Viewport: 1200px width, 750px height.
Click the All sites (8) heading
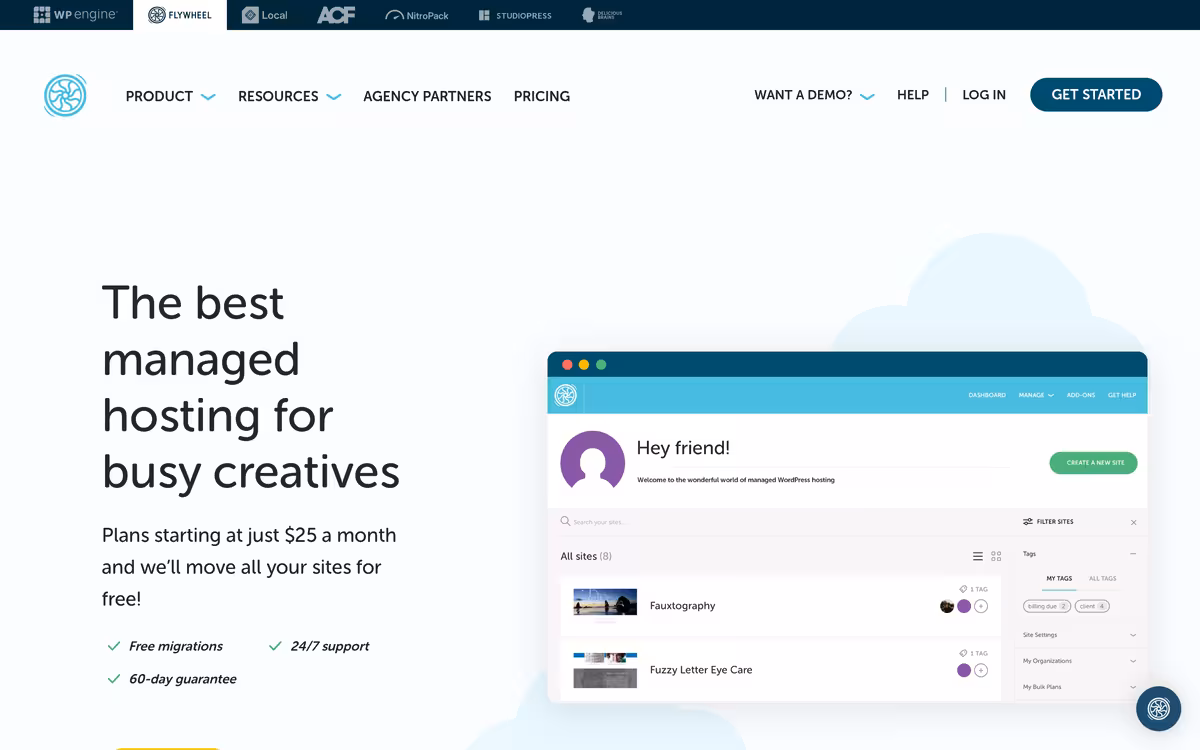pyautogui.click(x=586, y=556)
